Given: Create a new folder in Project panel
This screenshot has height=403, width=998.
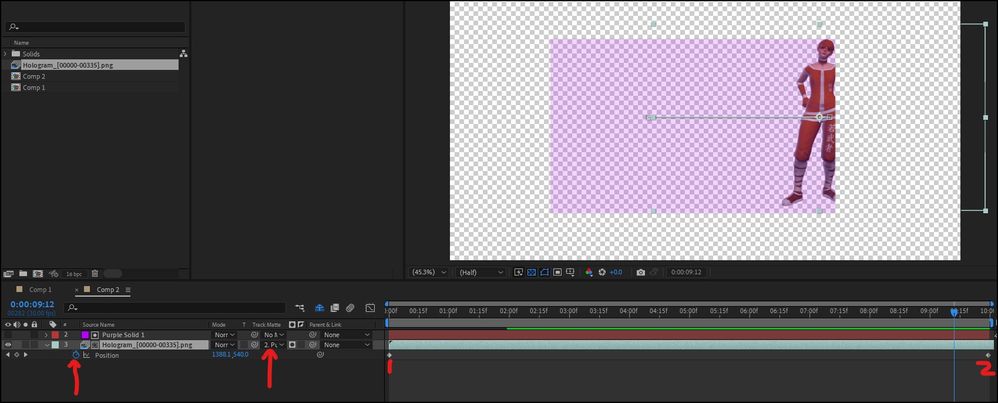Looking at the screenshot, I should 23,274.
